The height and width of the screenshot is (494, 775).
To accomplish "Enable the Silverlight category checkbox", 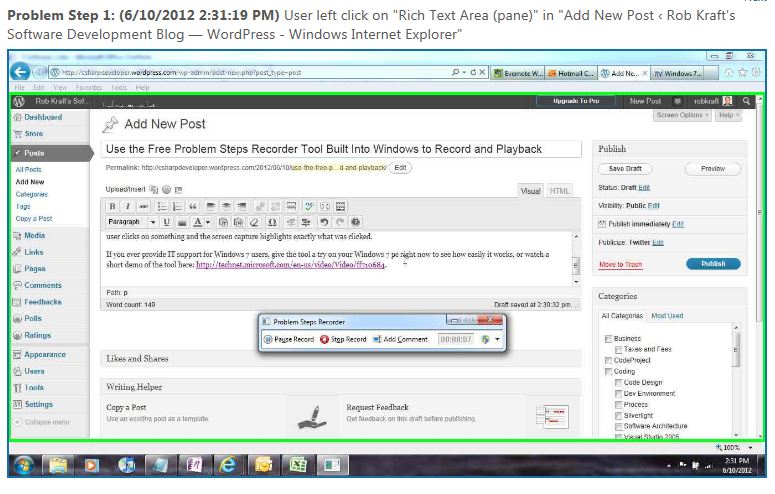I will coord(616,415).
